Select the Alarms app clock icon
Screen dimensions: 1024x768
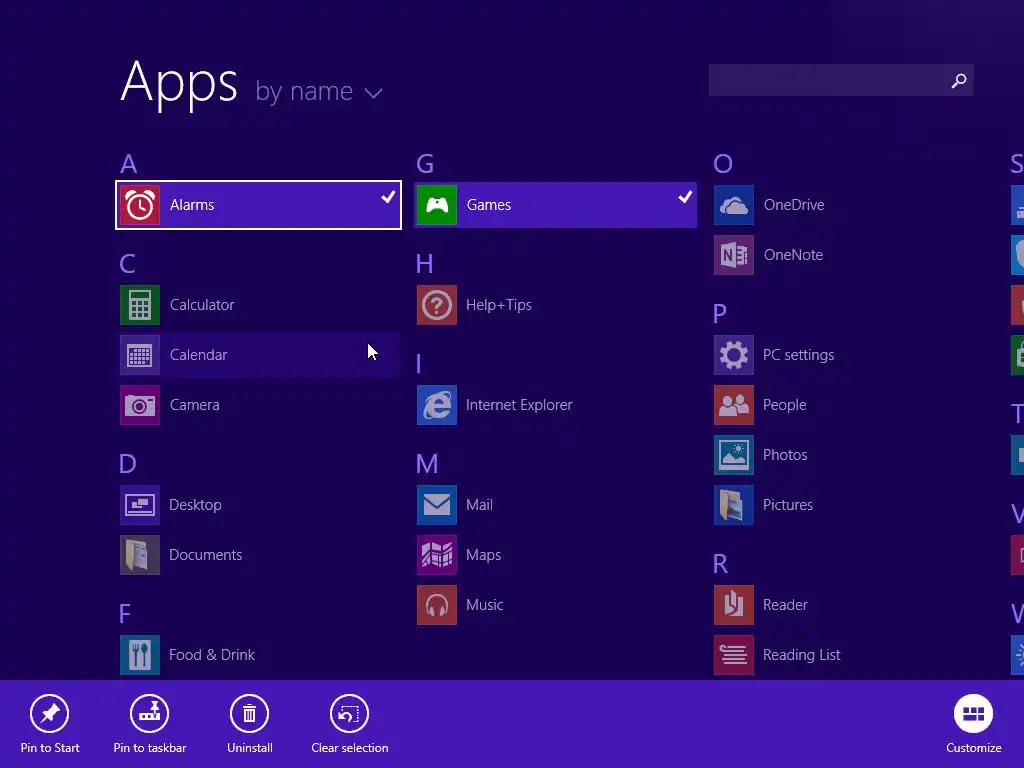[140, 205]
